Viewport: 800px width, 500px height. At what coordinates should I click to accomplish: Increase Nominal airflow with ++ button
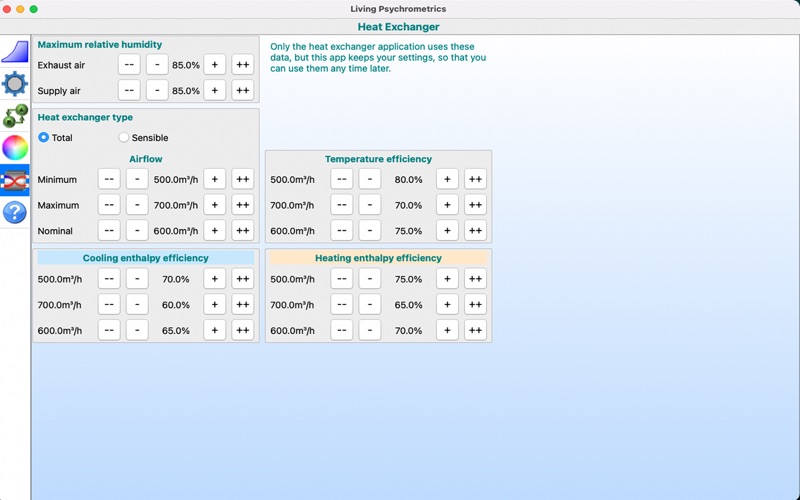pyautogui.click(x=243, y=230)
